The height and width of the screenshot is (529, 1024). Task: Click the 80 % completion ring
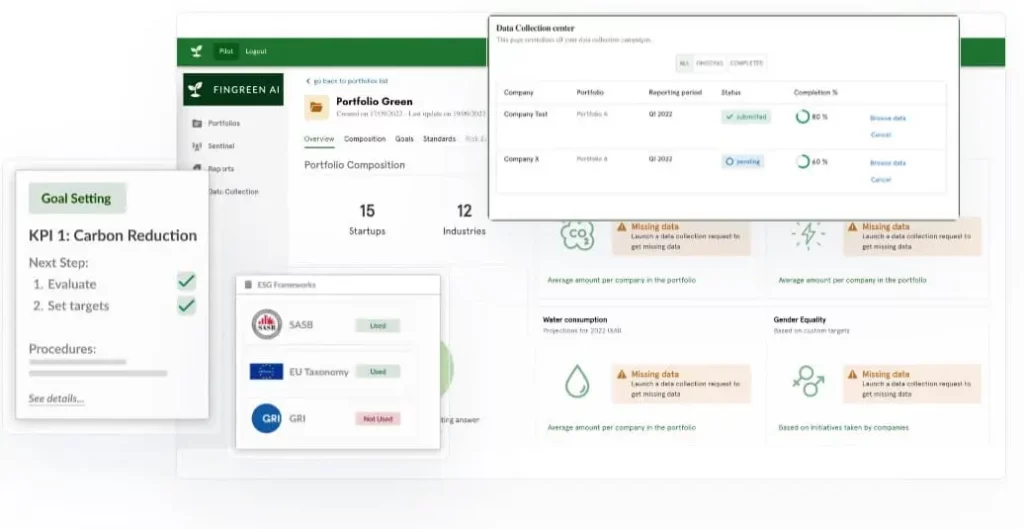(803, 117)
